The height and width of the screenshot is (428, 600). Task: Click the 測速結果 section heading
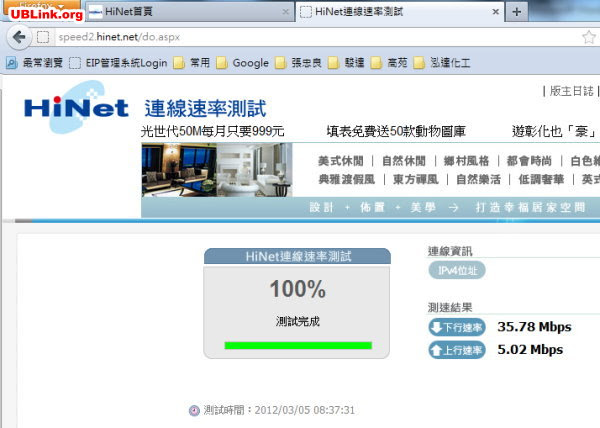(x=450, y=308)
